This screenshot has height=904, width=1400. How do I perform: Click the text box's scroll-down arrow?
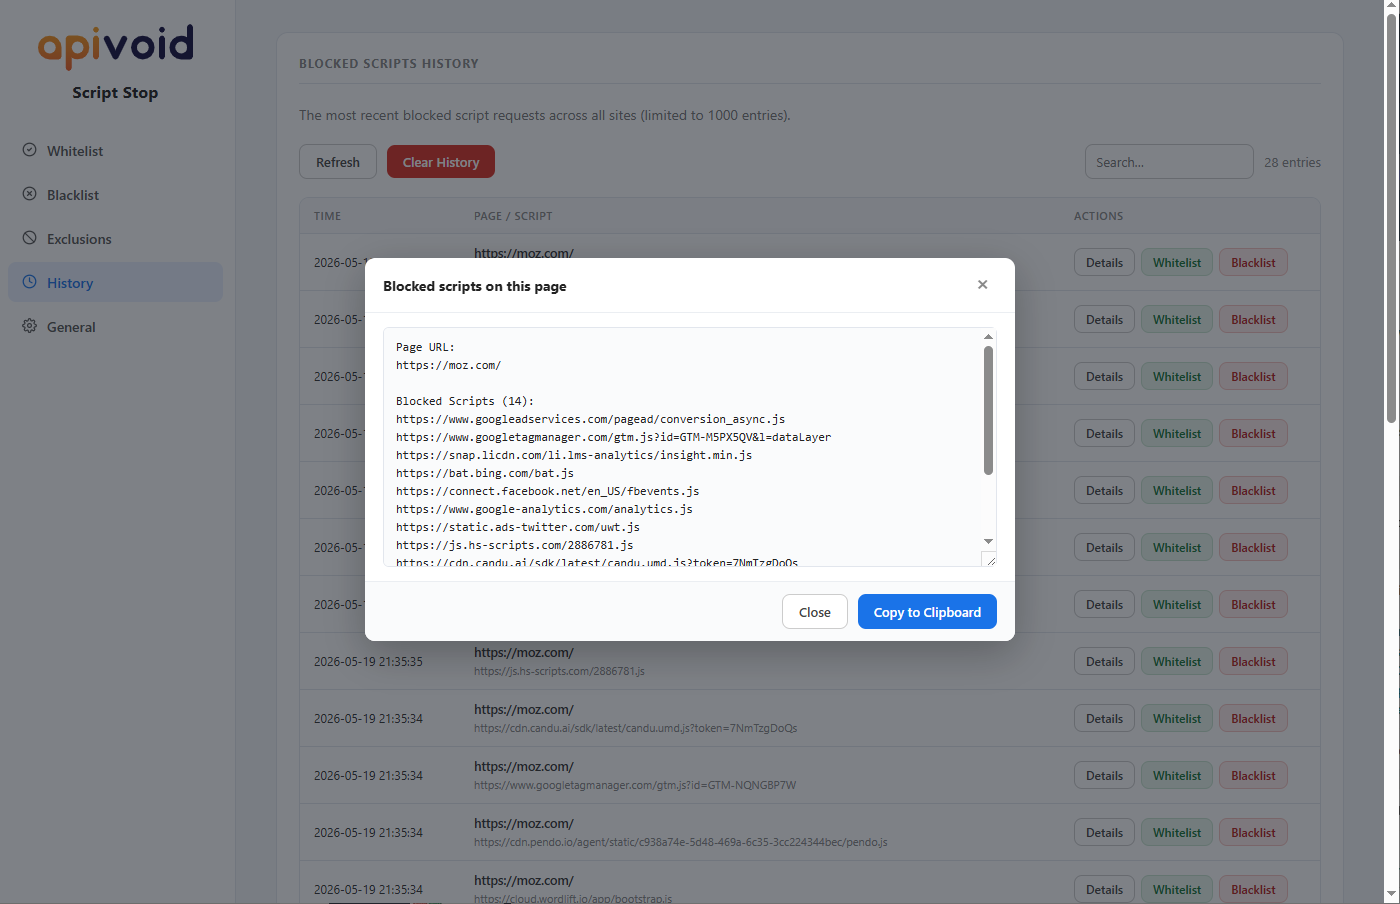(988, 541)
